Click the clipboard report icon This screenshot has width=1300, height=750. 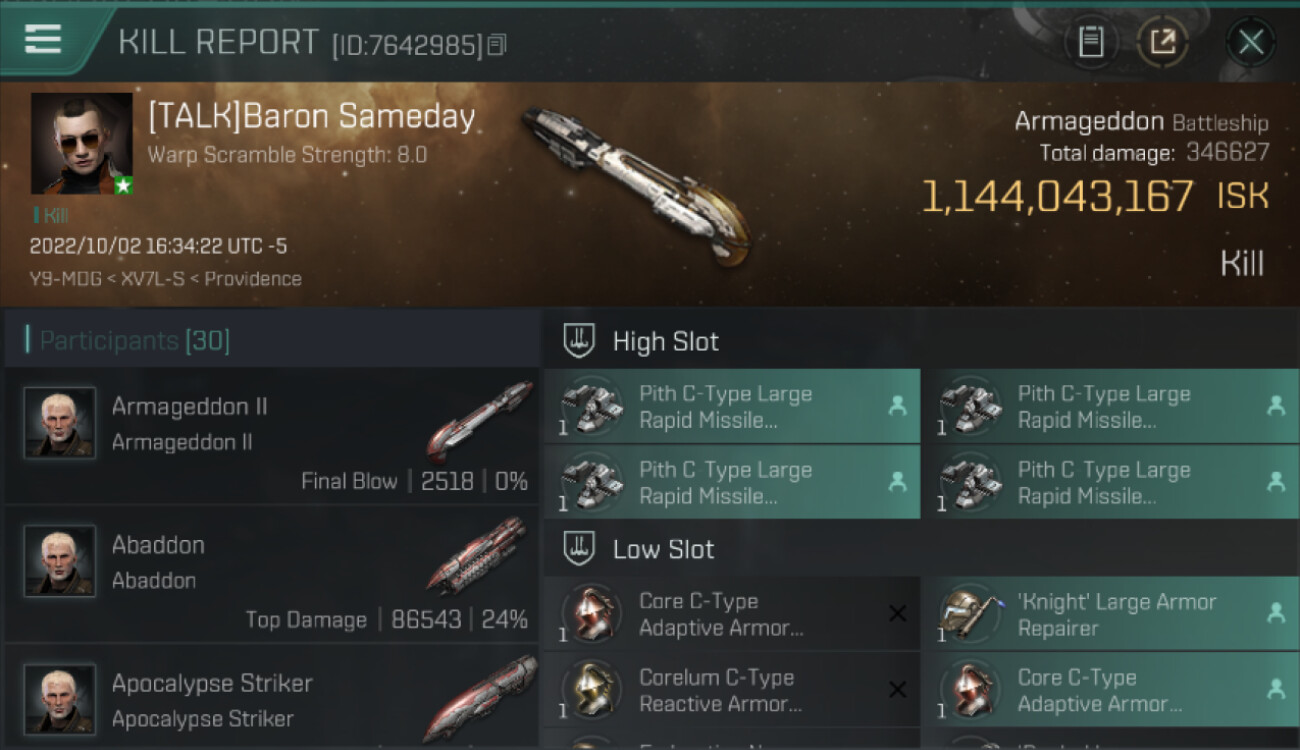[1091, 42]
